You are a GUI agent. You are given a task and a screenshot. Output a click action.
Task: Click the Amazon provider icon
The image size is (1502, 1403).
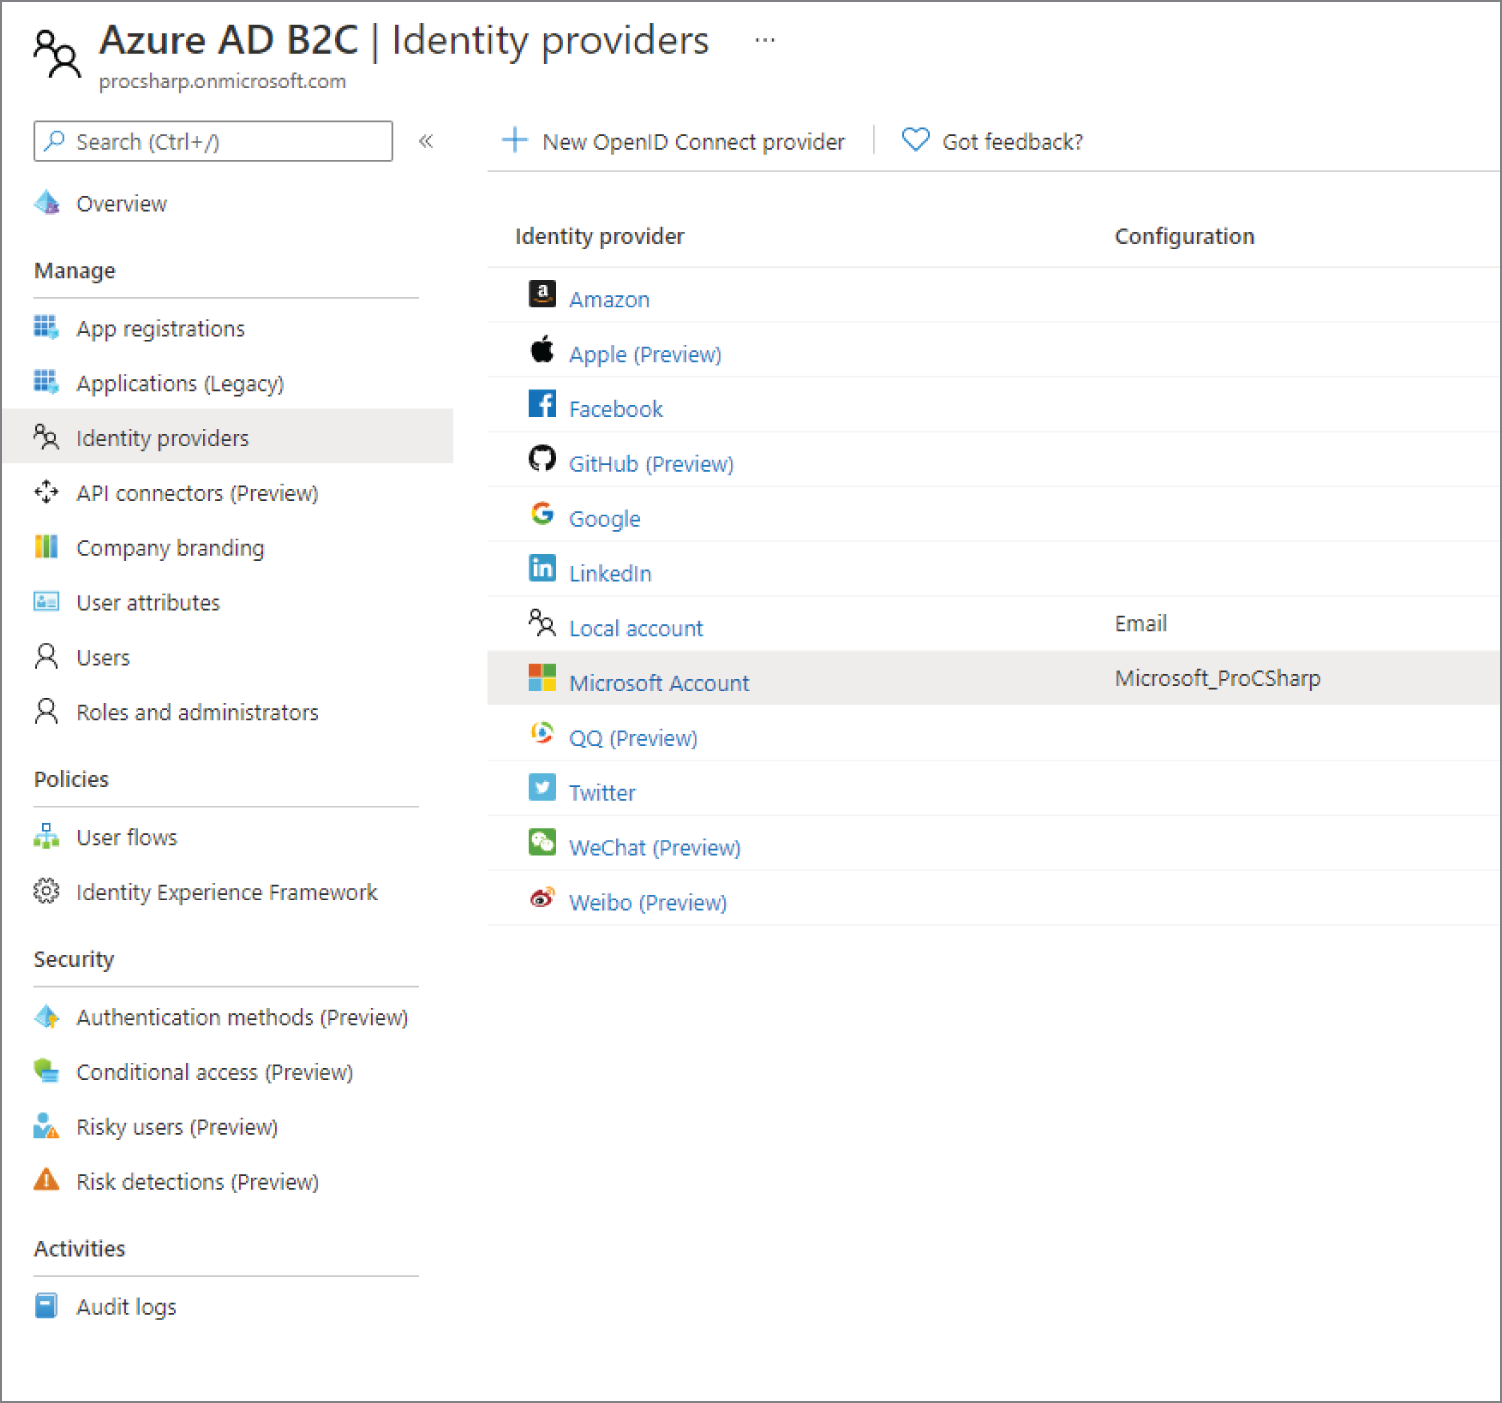click(x=542, y=294)
